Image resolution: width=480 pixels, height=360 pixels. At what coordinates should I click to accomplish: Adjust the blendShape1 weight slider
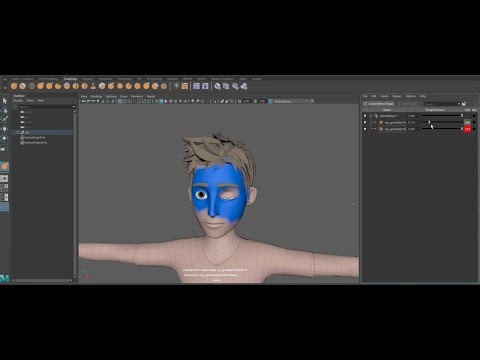[442, 116]
